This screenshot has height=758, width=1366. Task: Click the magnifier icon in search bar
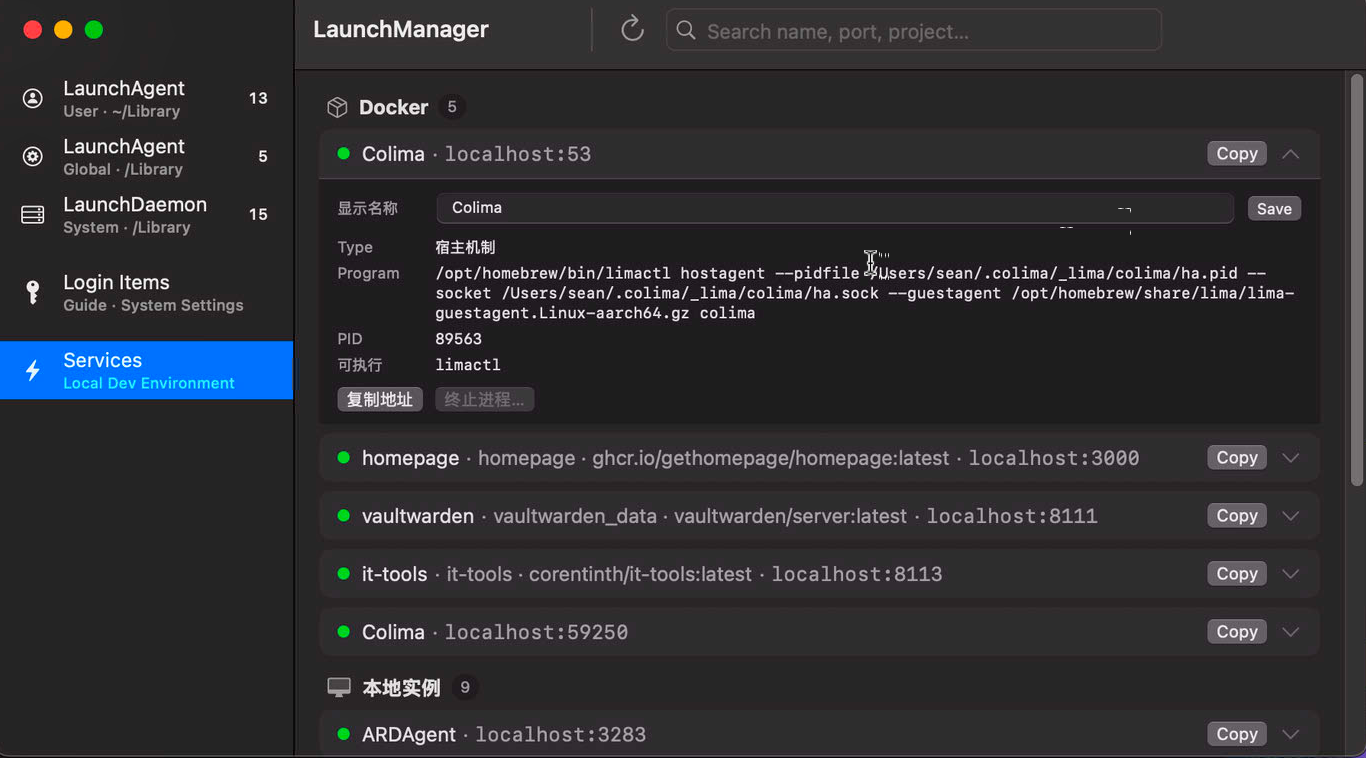click(686, 31)
